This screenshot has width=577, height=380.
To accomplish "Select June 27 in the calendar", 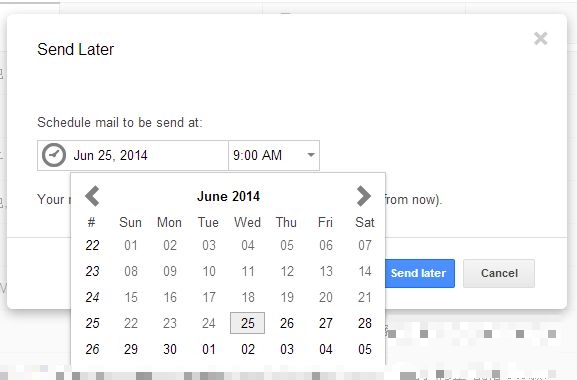I will (326, 323).
